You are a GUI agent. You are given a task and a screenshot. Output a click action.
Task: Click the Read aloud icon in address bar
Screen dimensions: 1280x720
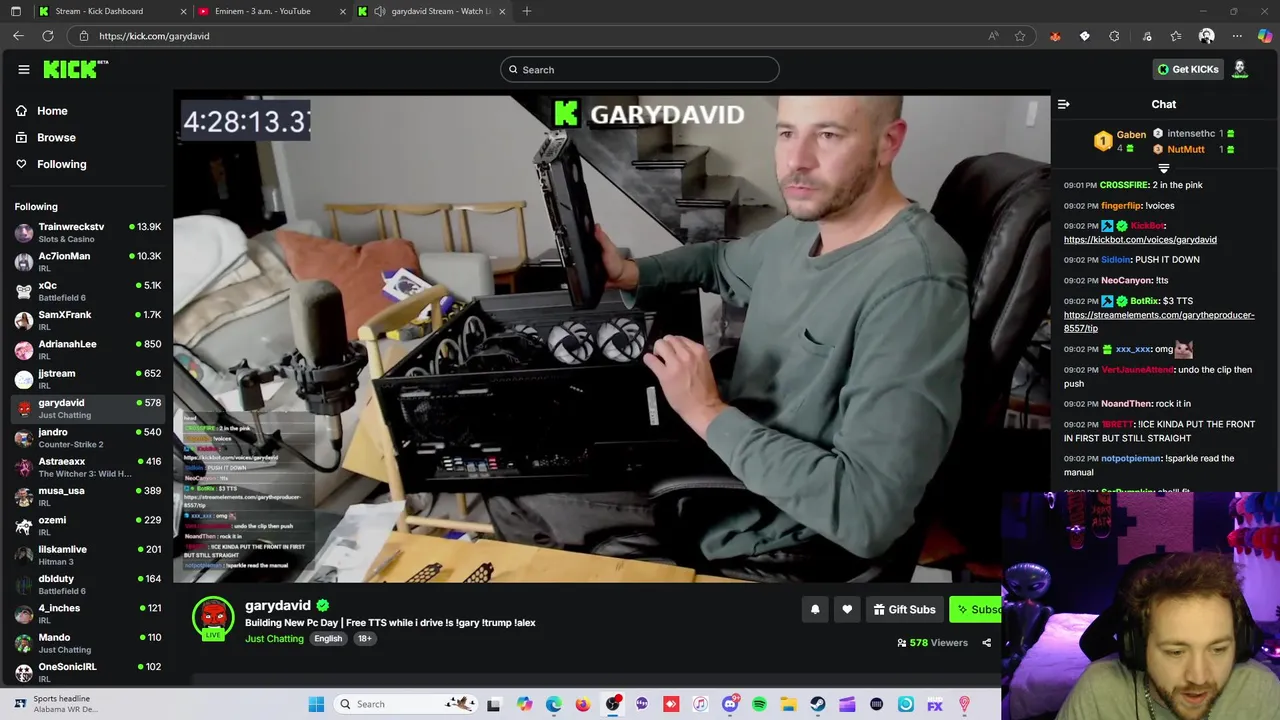click(993, 36)
